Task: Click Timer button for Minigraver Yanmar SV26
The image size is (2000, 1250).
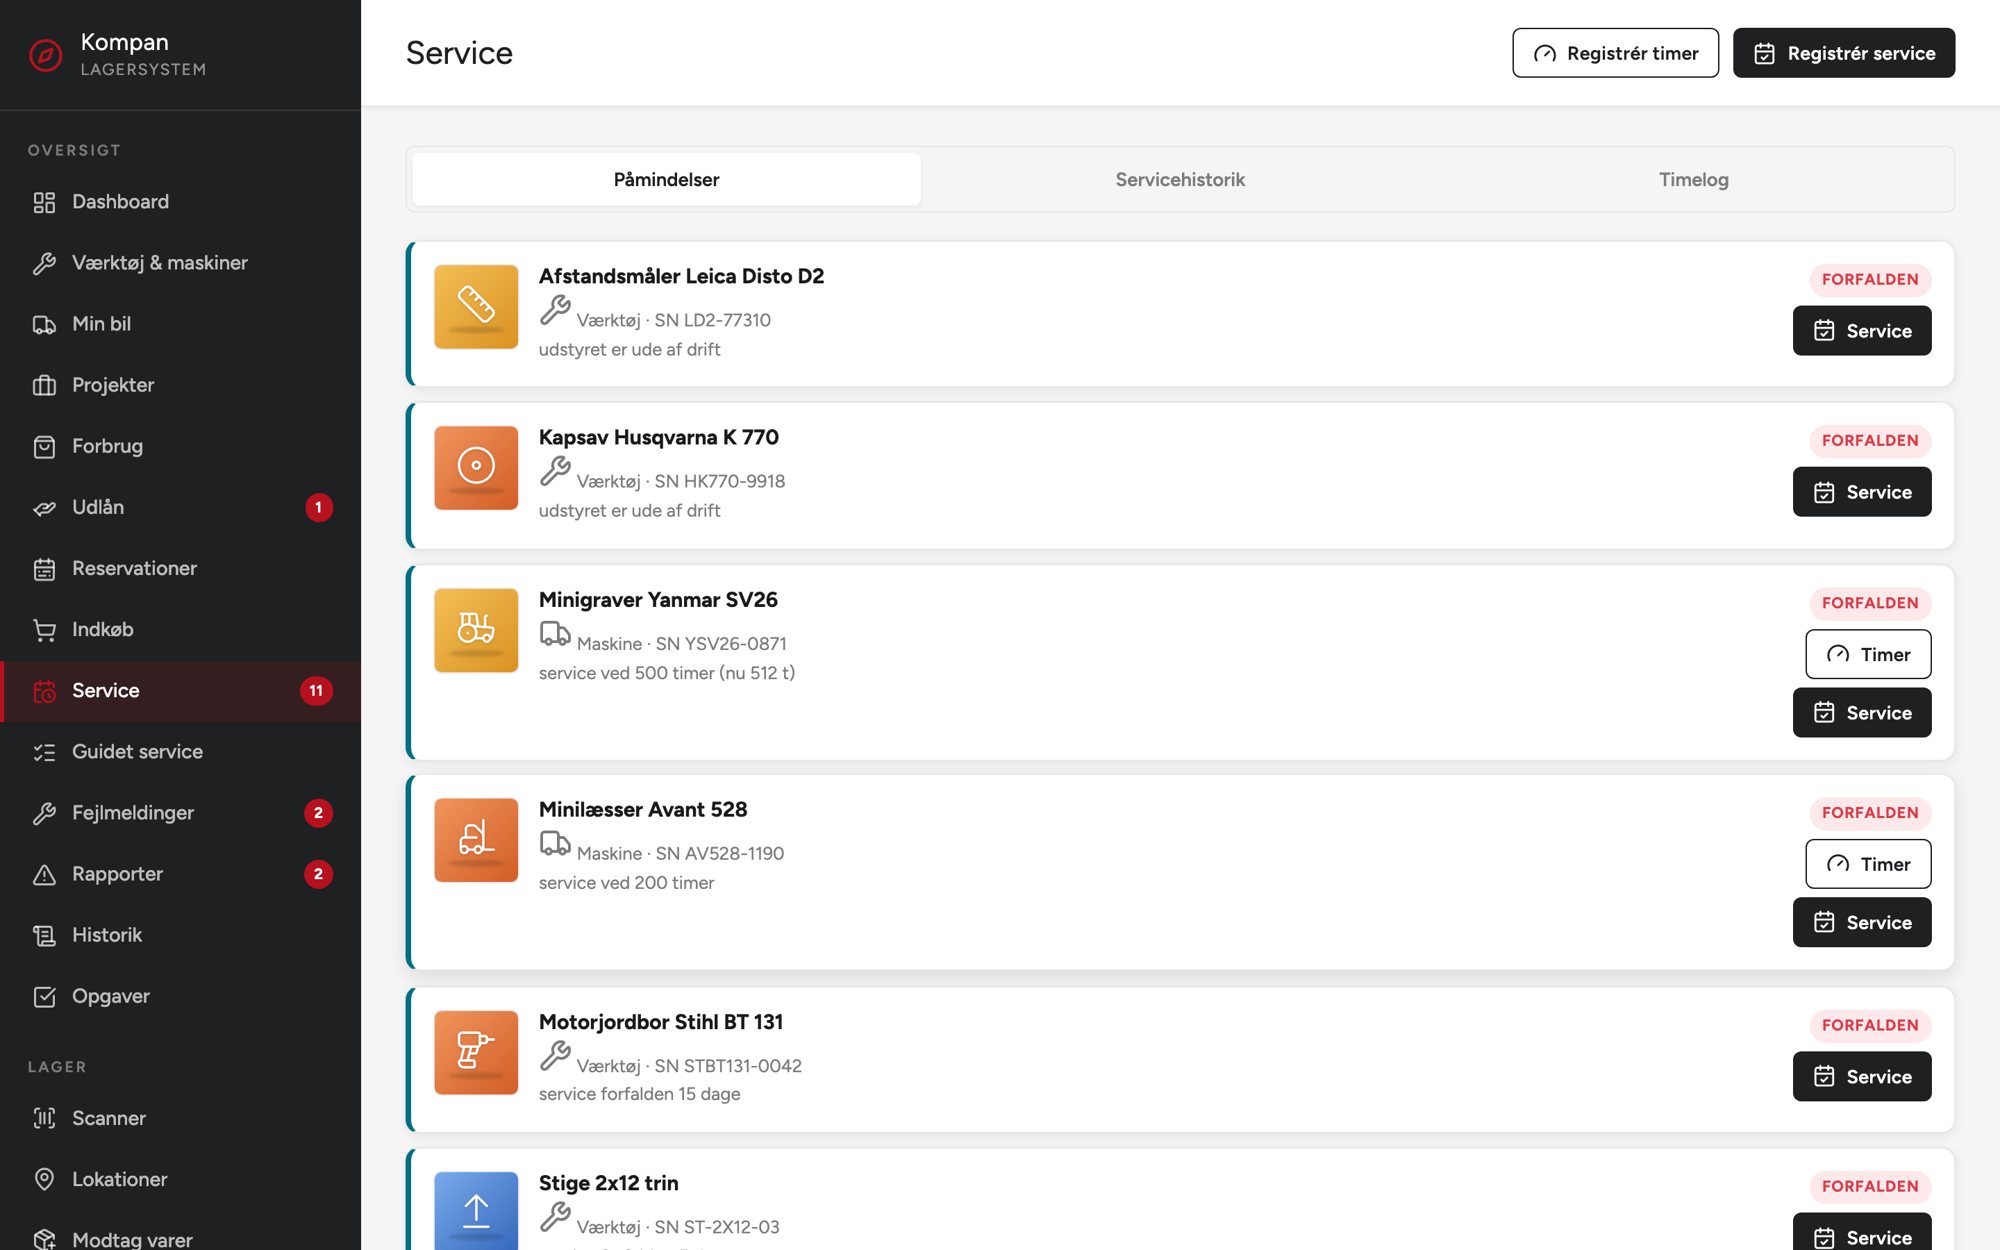Action: [x=1868, y=654]
